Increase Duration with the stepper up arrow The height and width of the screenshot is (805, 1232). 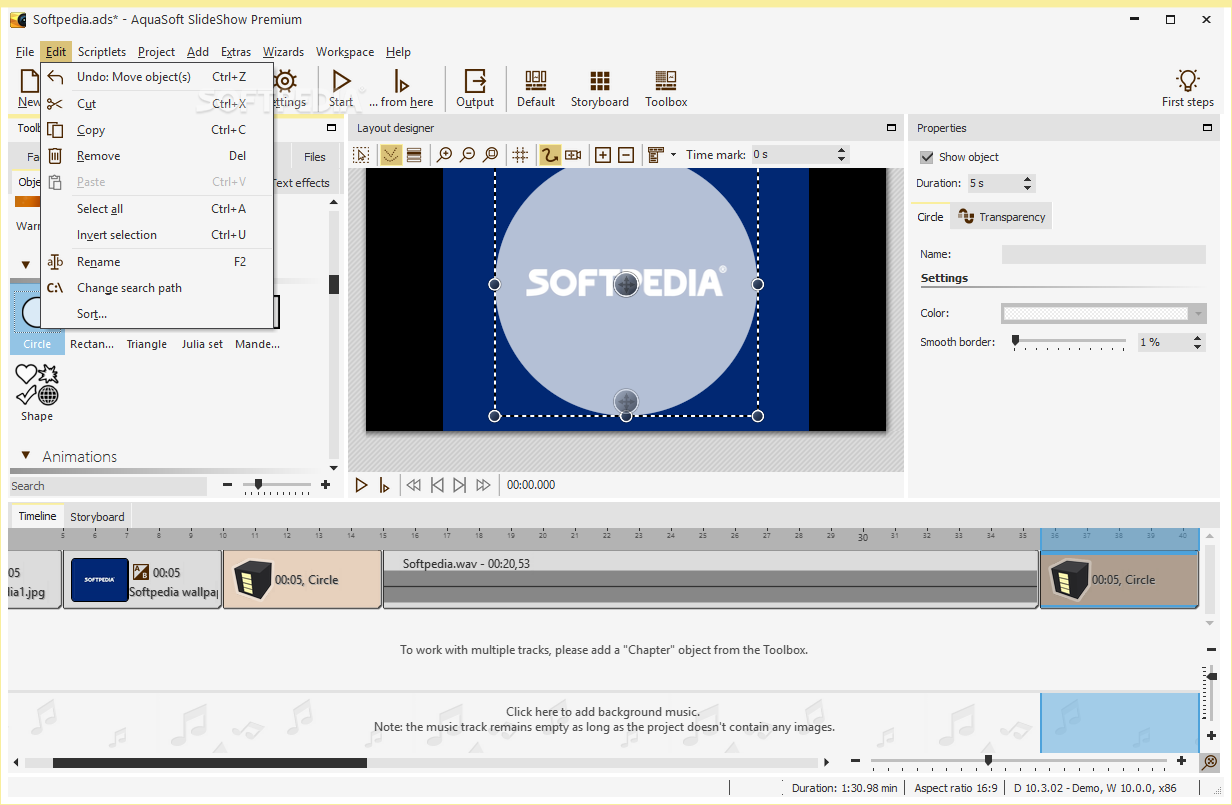pos(1027,179)
